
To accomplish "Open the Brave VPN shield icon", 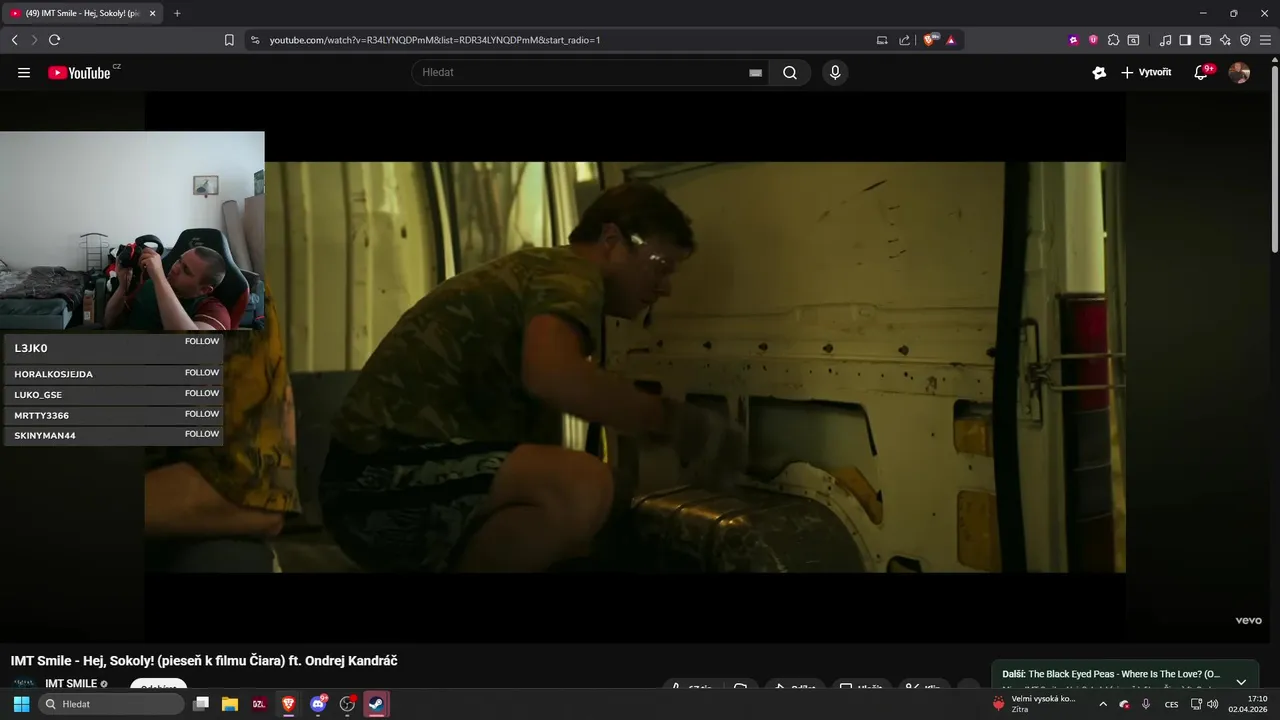I will (x=1245, y=40).
